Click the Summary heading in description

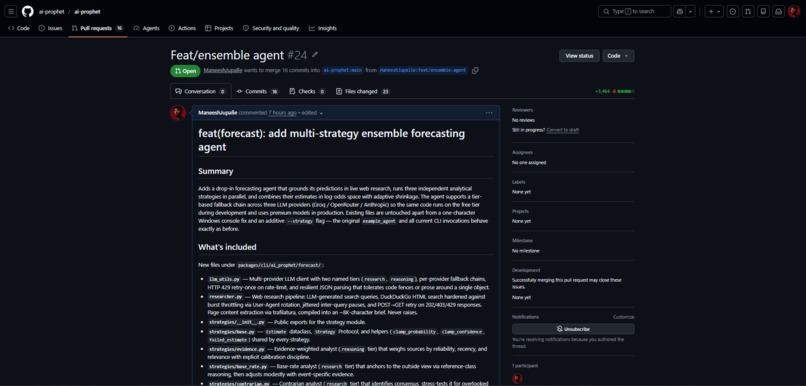coord(215,171)
